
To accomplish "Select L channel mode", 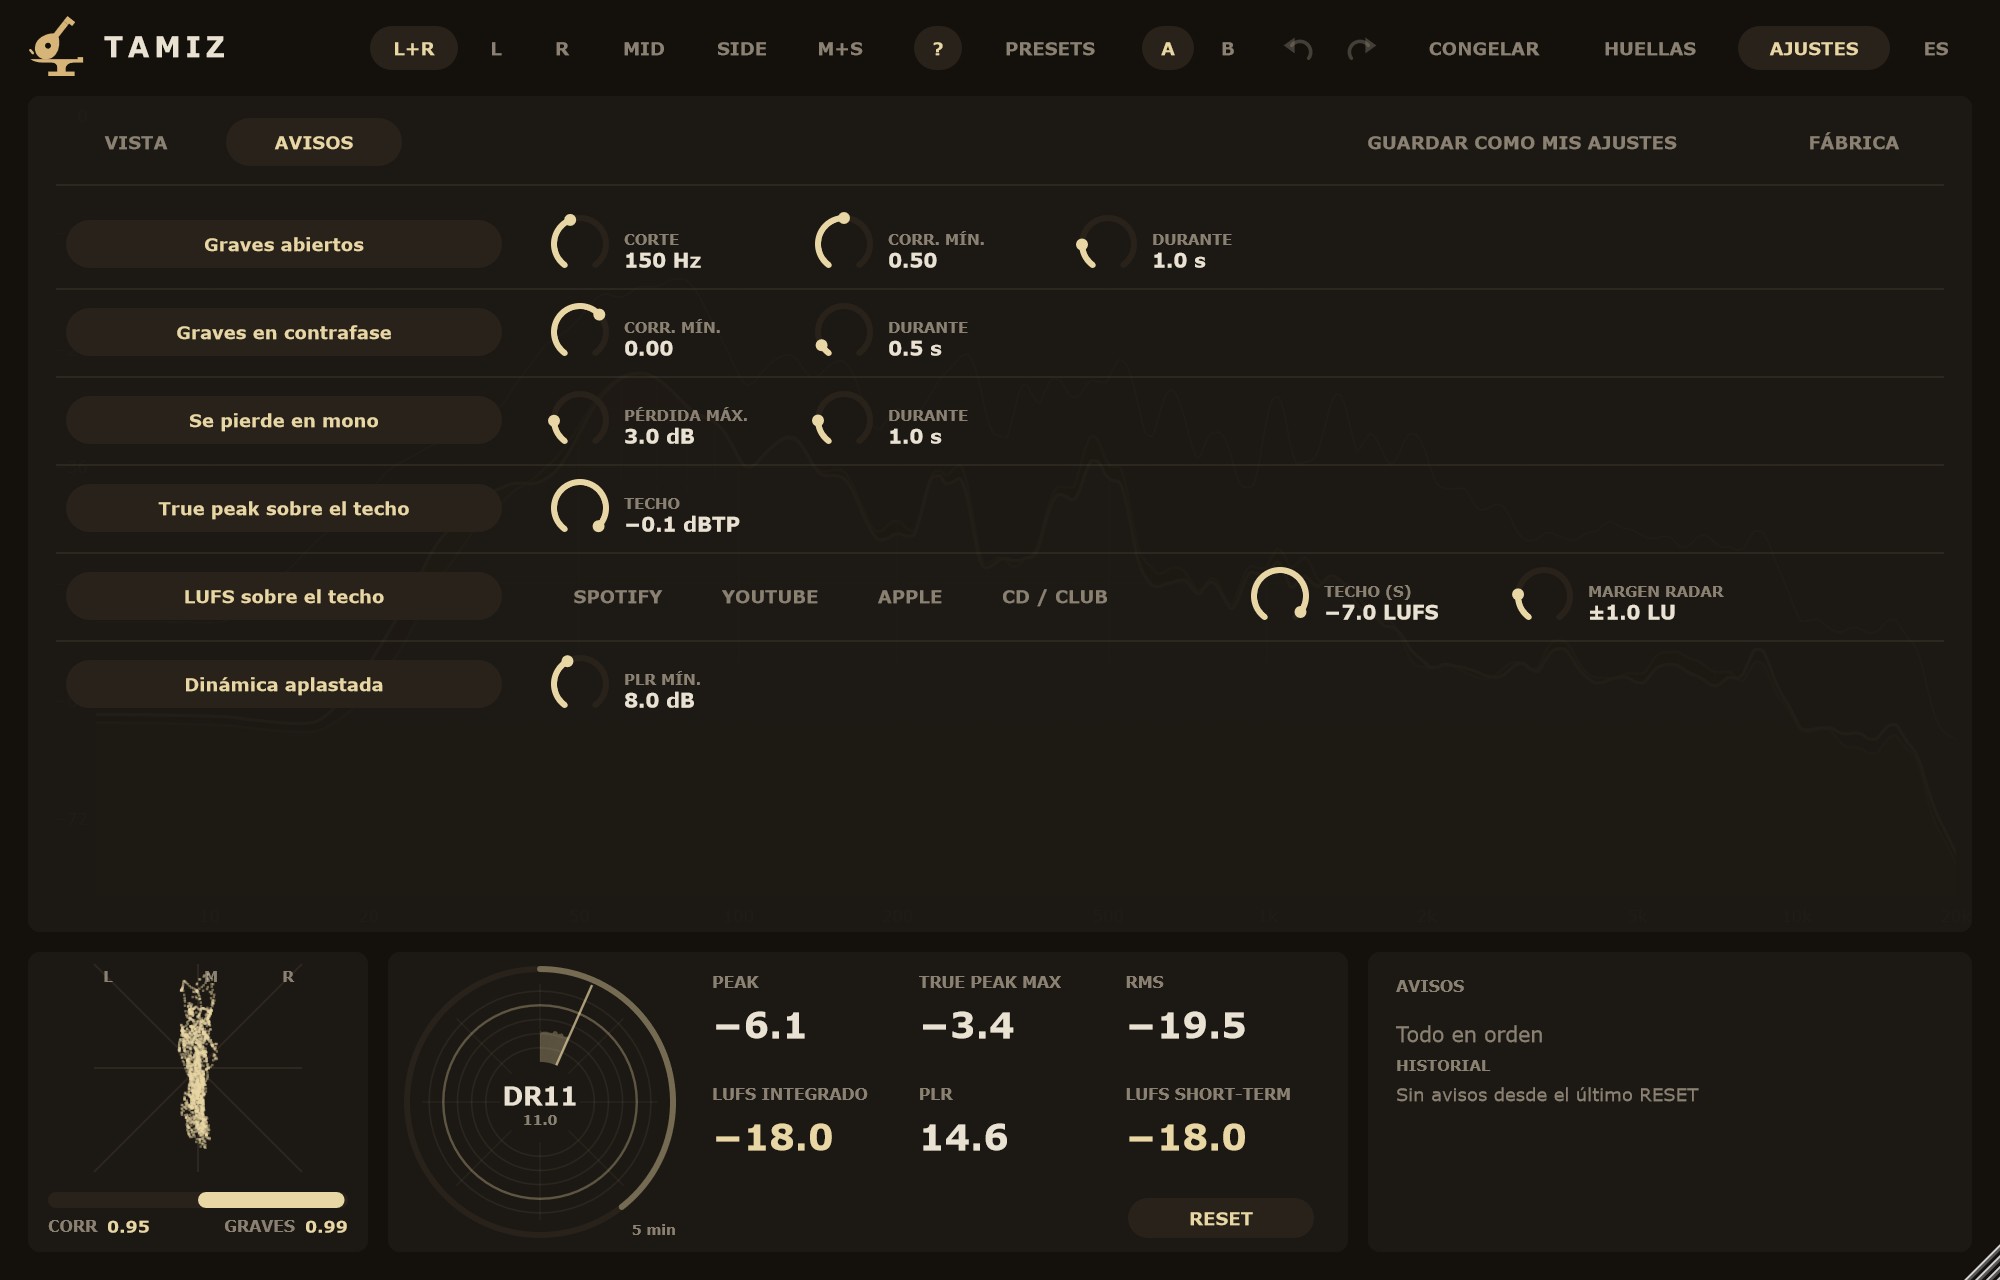I will pos(496,48).
